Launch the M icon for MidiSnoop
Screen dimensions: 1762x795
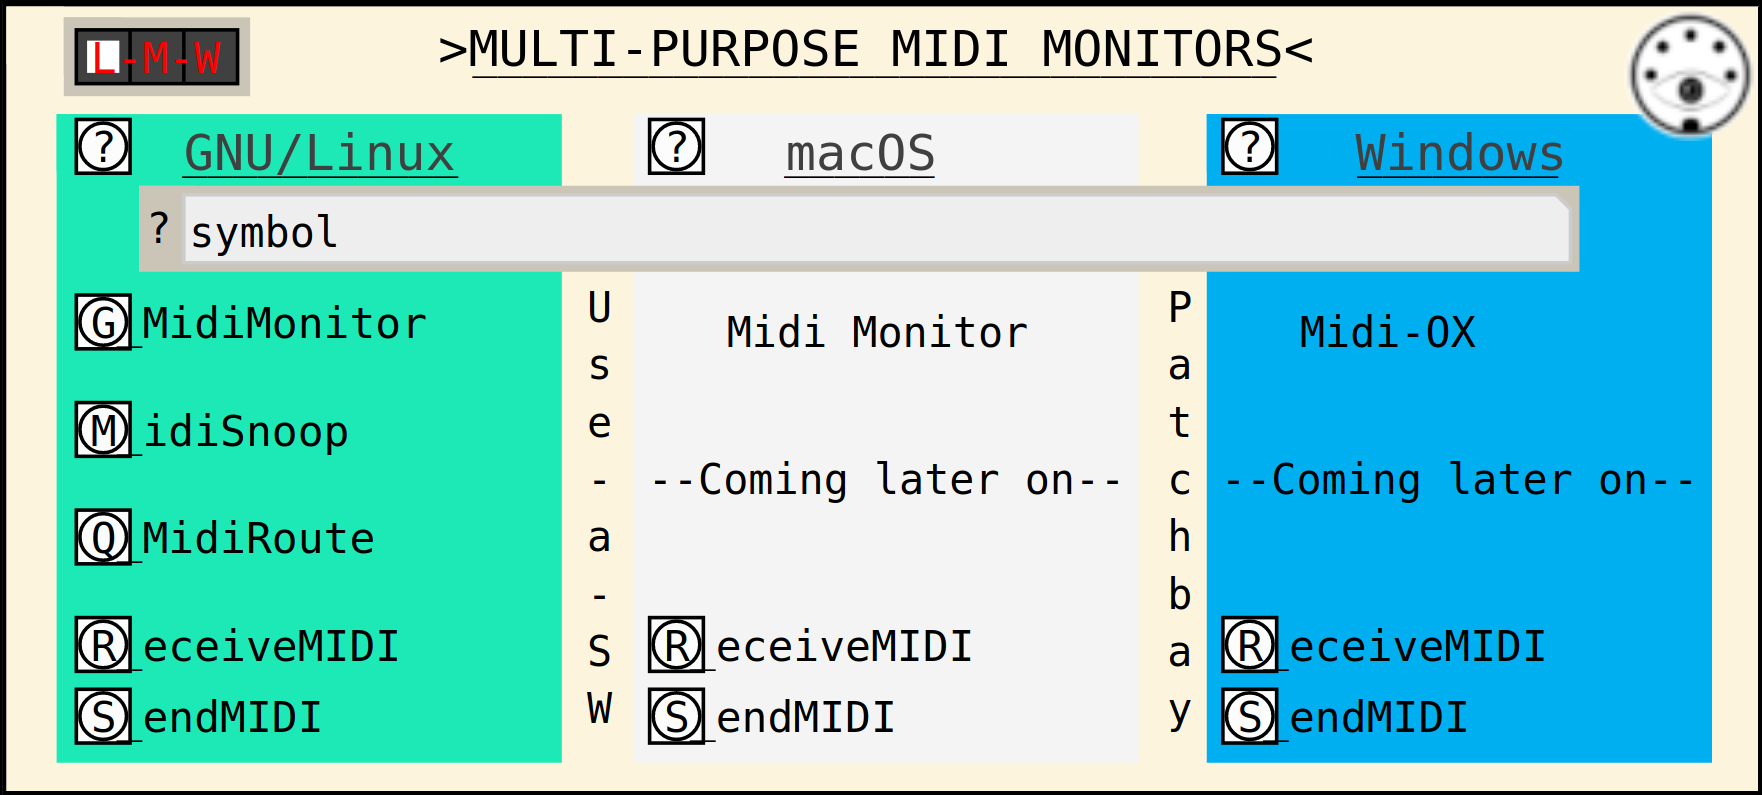coord(103,430)
